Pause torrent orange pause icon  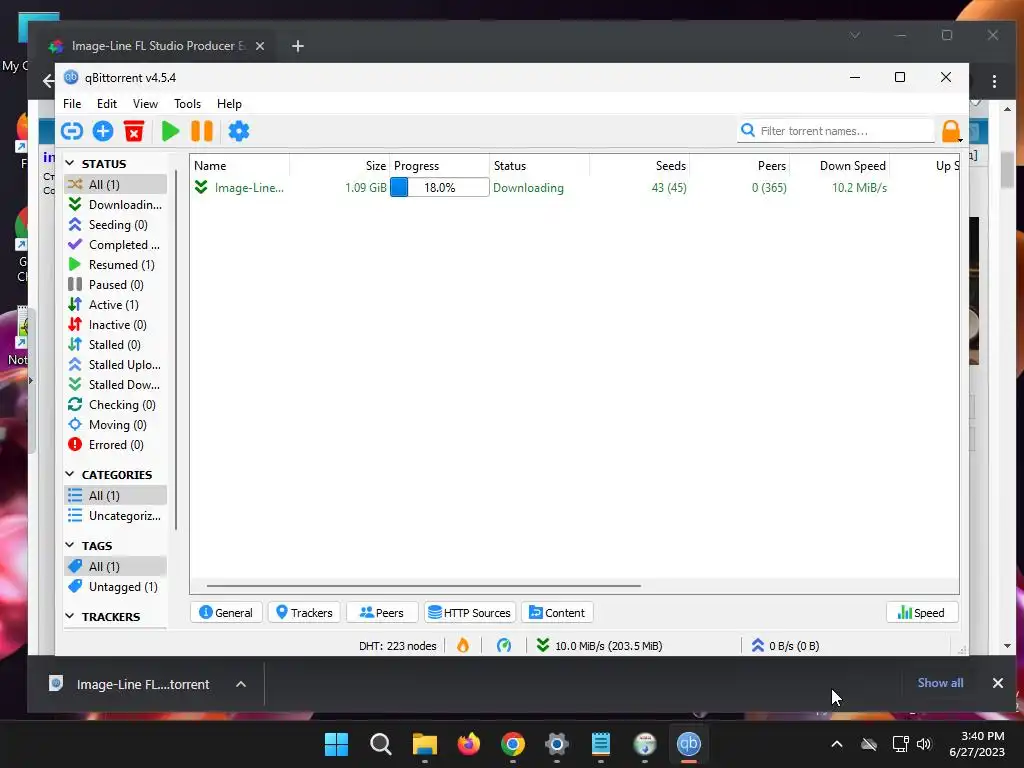(x=202, y=131)
